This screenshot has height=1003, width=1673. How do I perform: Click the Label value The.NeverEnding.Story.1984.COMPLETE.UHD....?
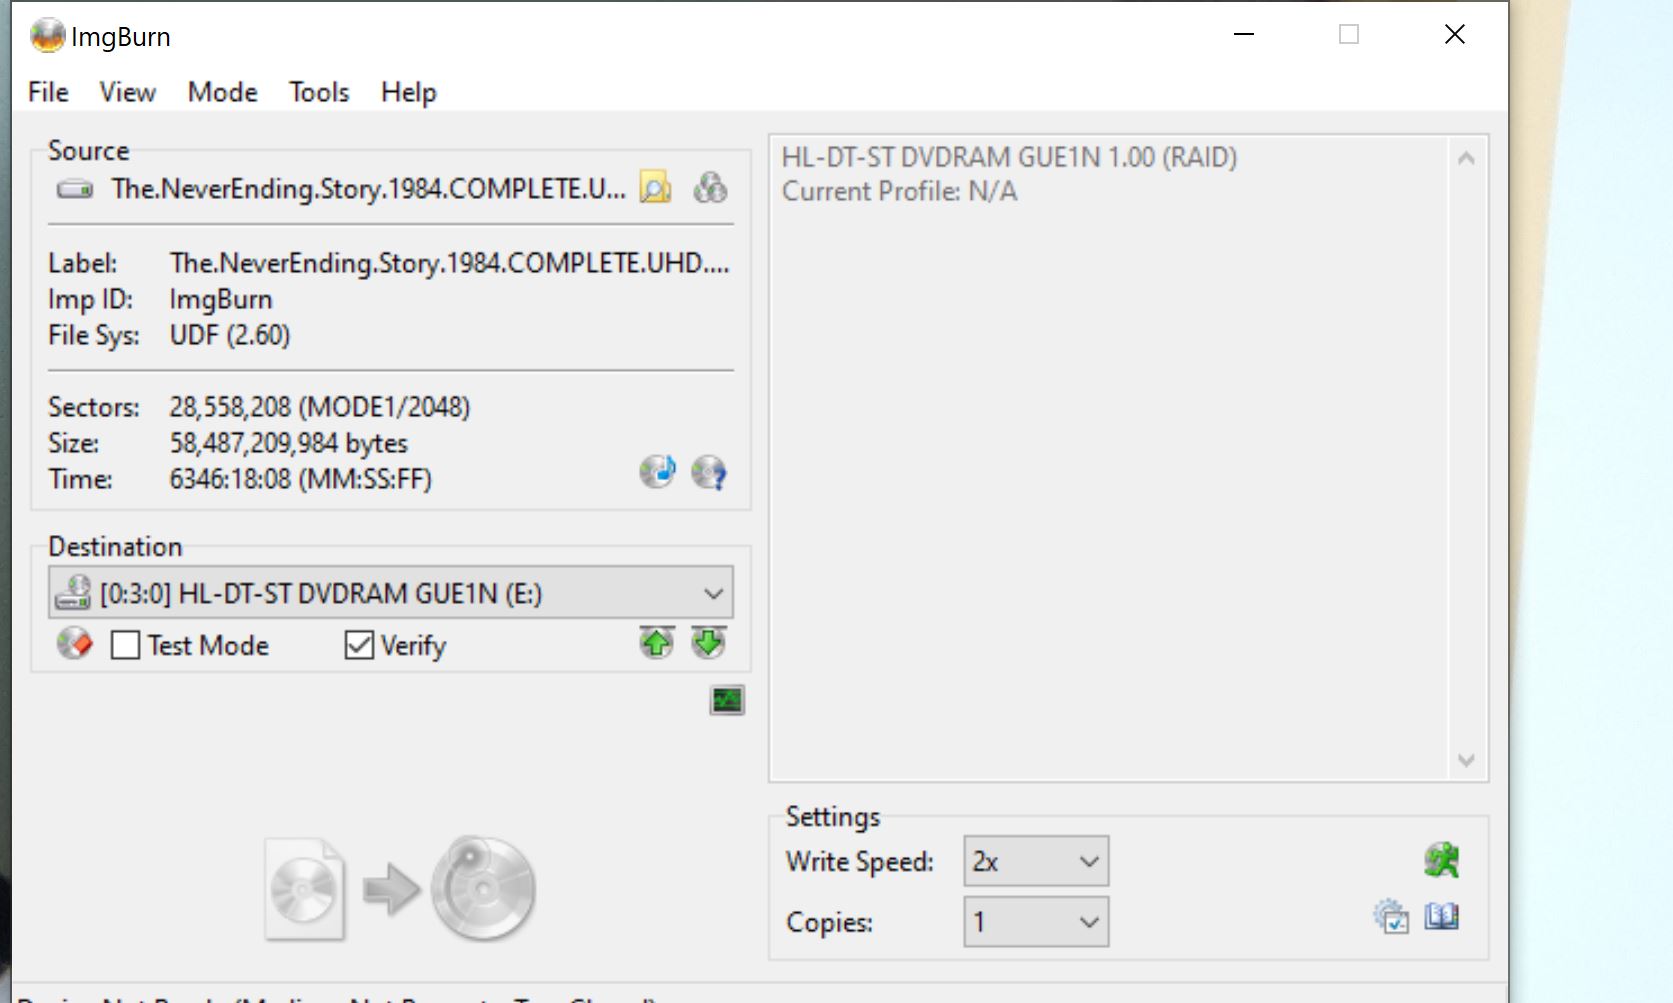(x=449, y=263)
